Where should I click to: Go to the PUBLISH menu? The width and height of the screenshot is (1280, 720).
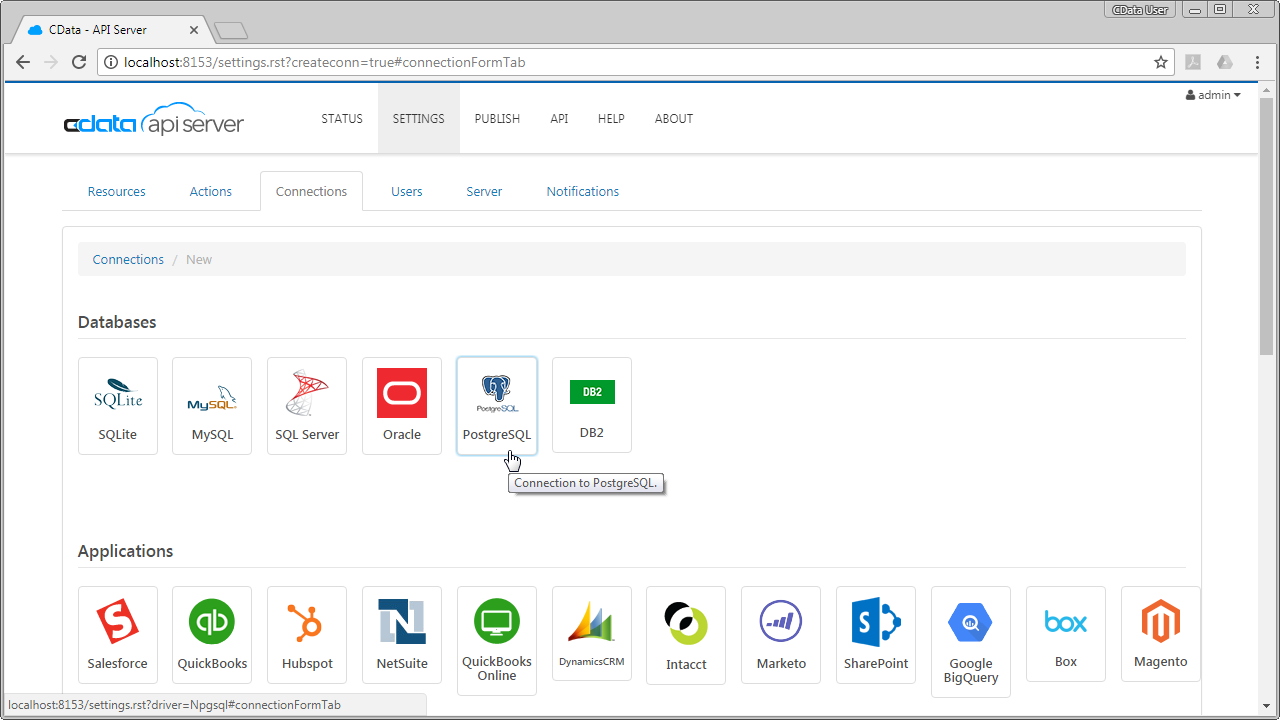click(497, 118)
